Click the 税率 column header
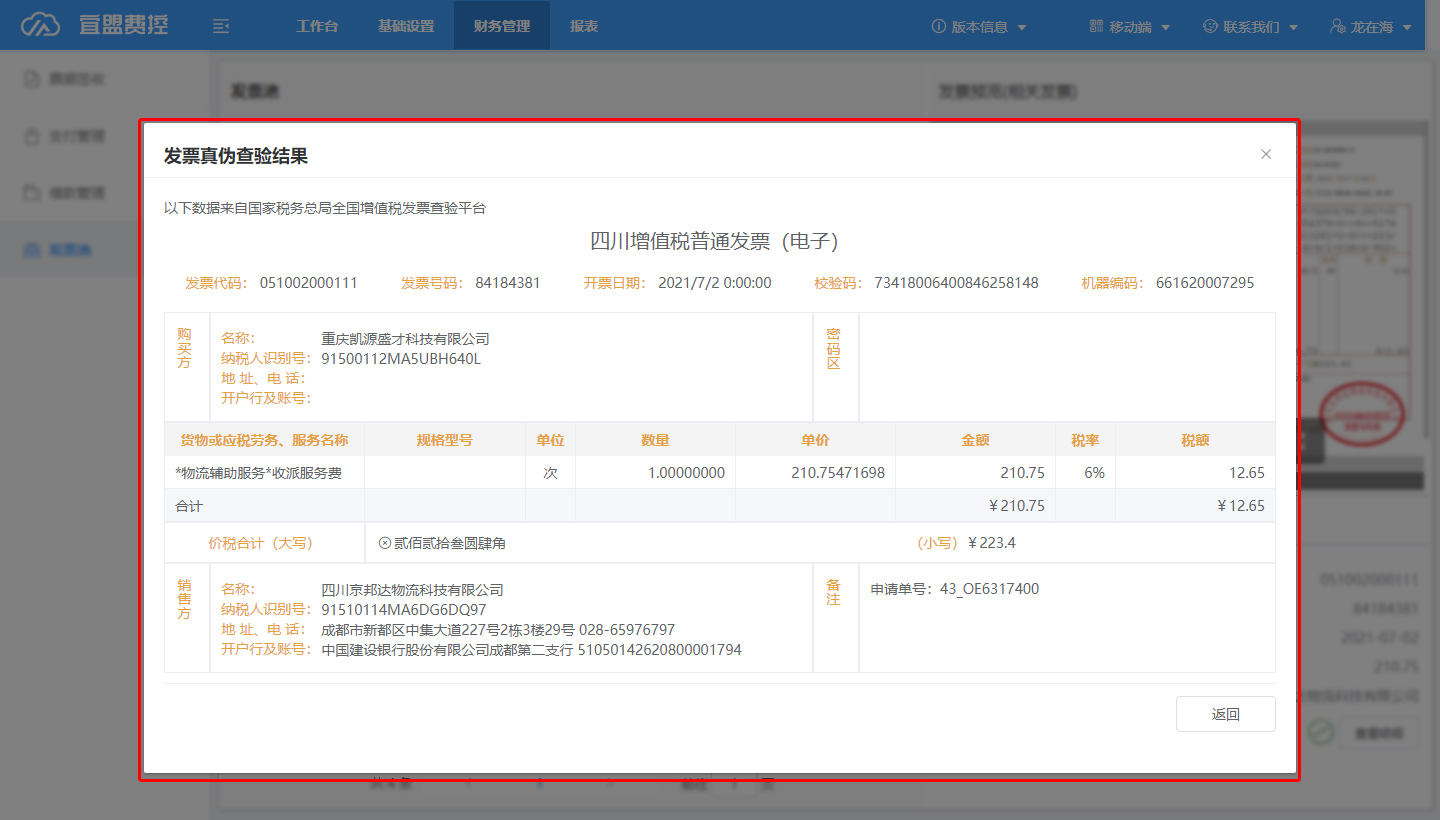 [1085, 440]
